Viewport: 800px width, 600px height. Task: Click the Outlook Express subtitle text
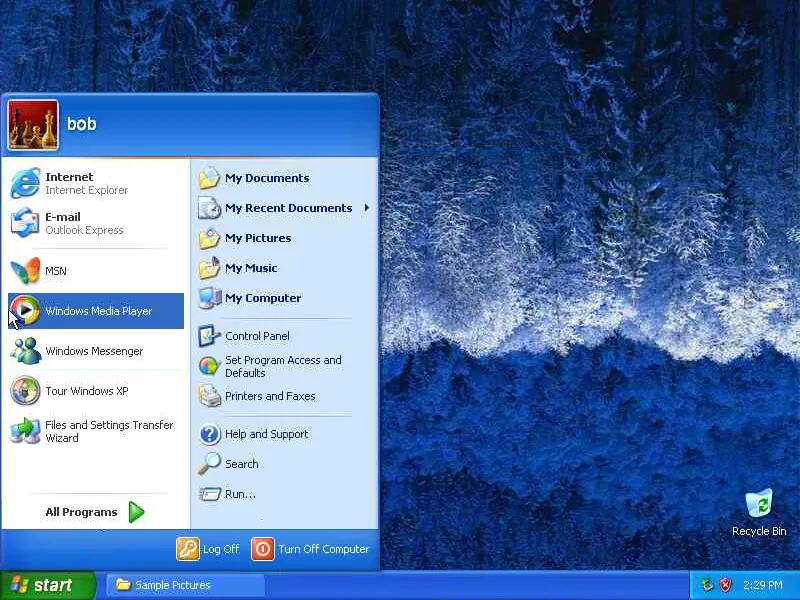click(84, 230)
